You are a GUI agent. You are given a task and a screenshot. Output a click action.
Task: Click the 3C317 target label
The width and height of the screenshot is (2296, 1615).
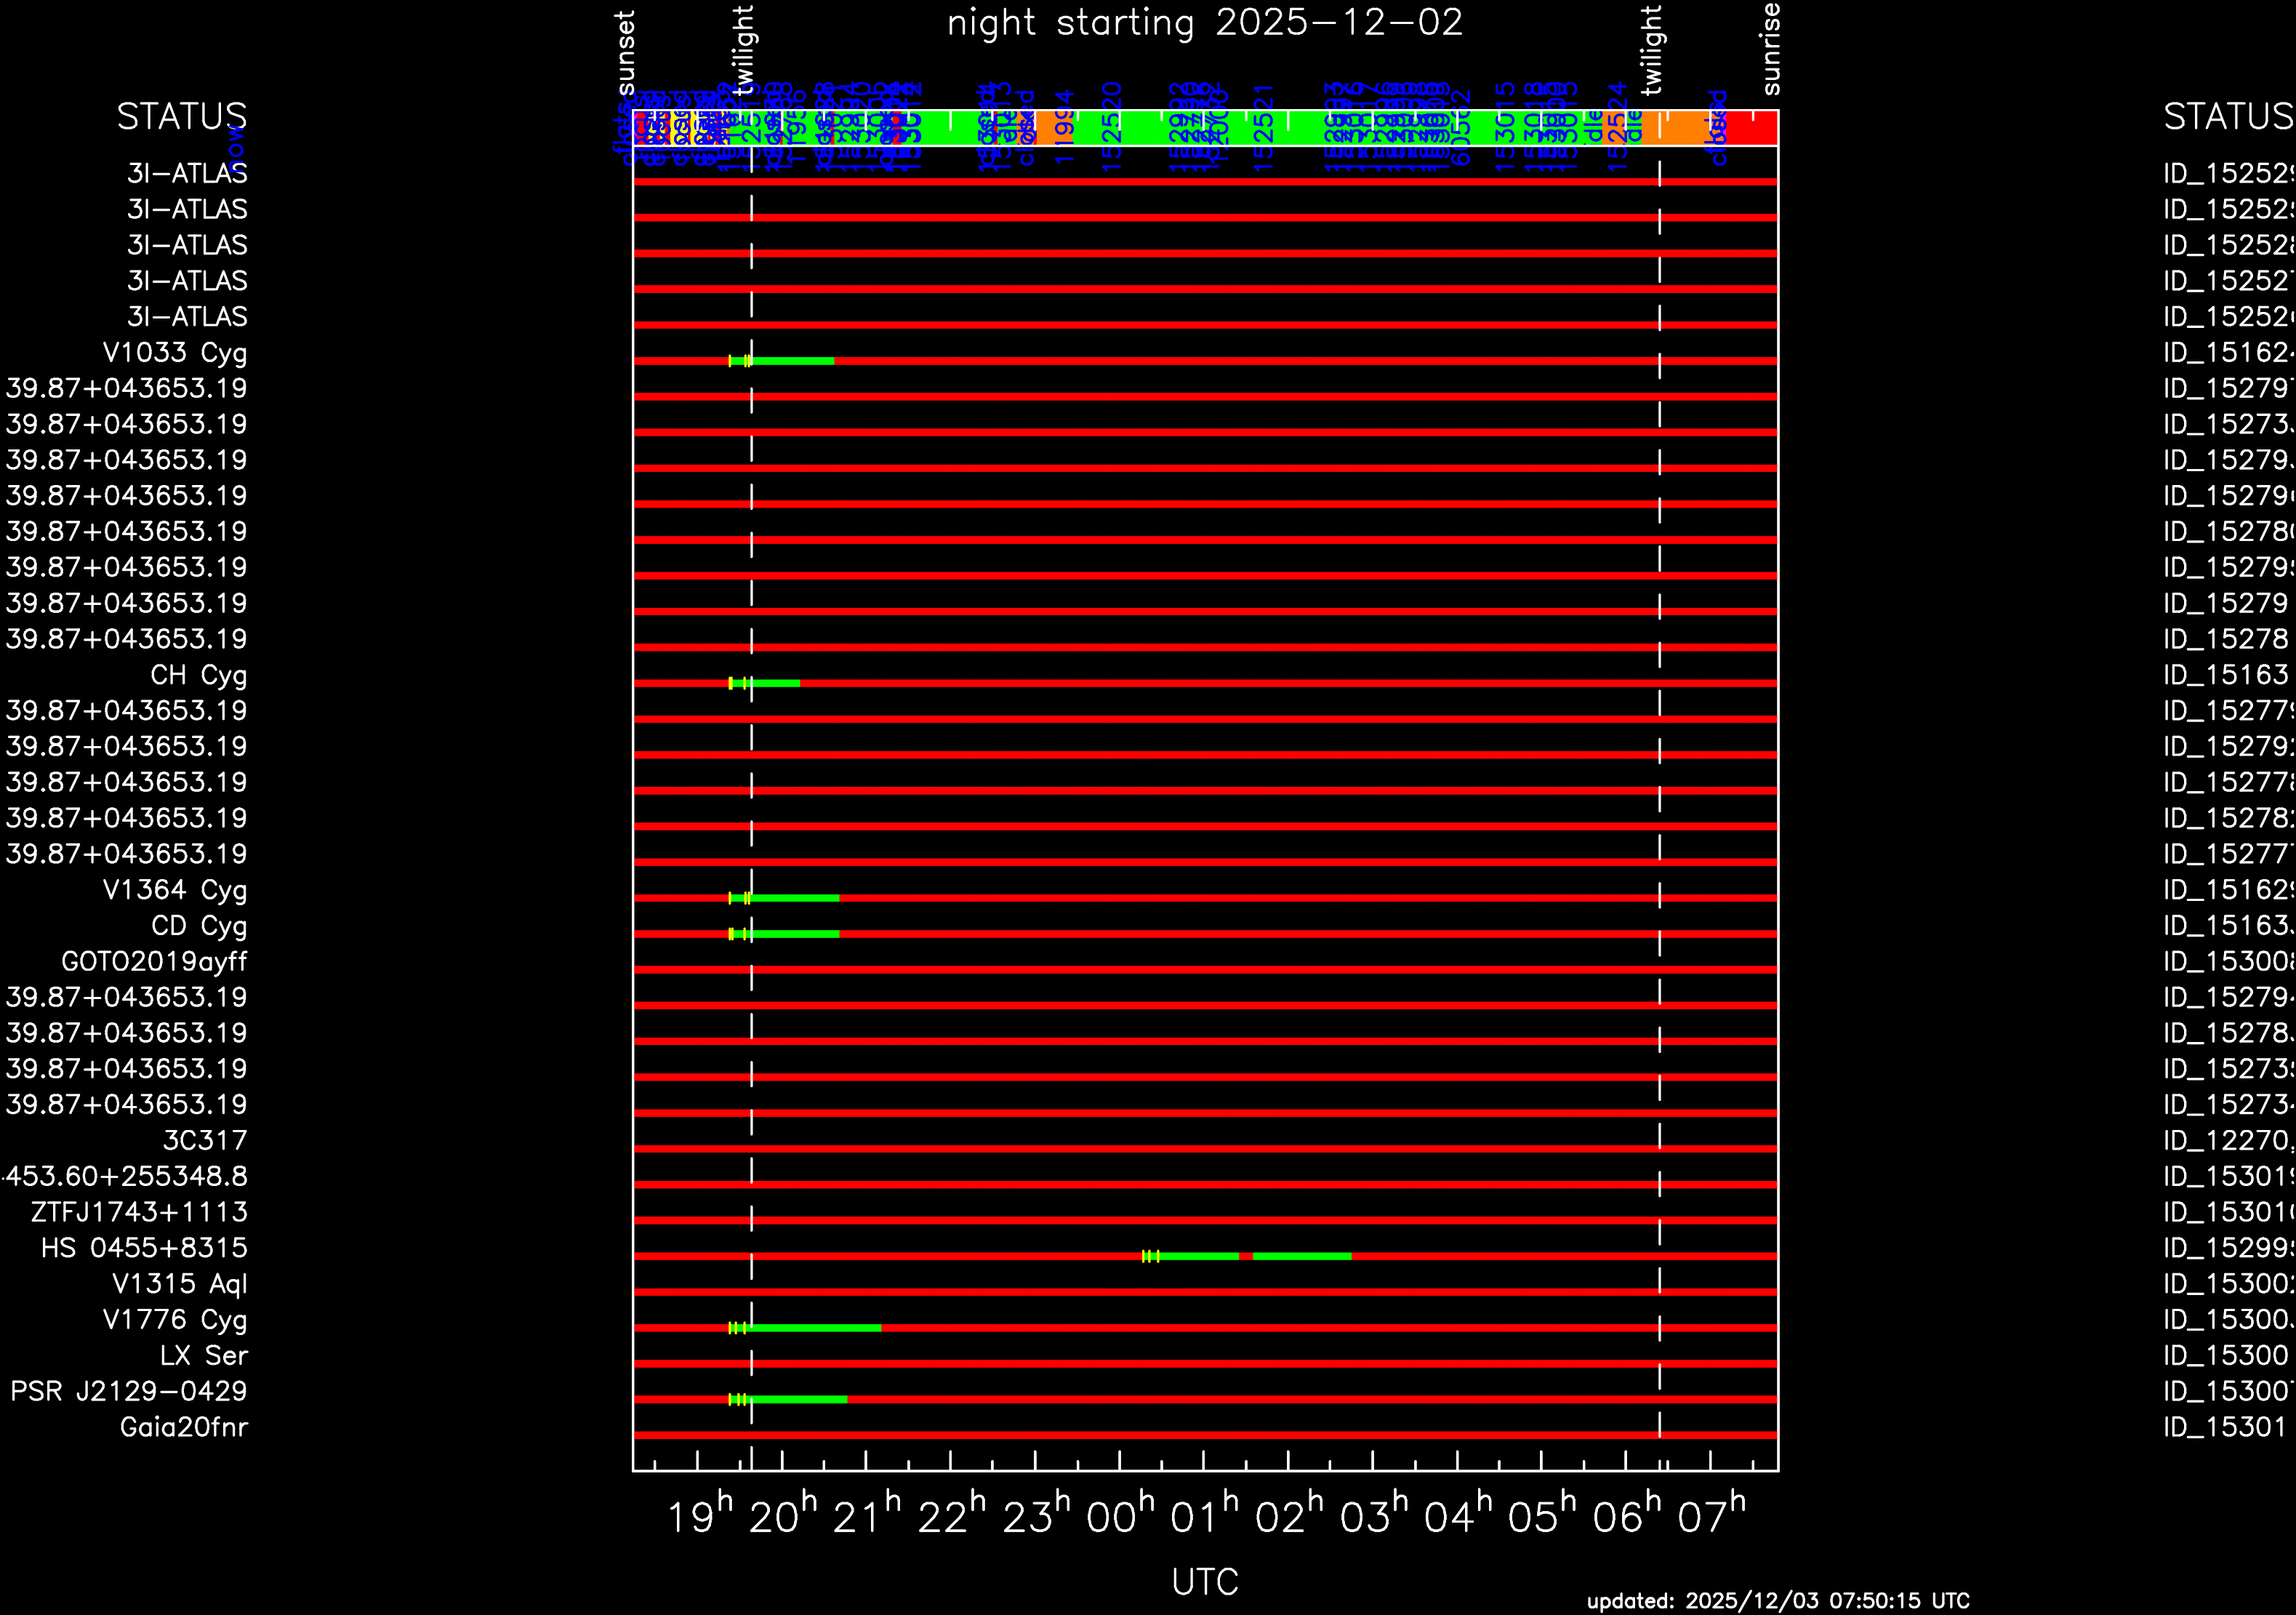(x=204, y=1141)
